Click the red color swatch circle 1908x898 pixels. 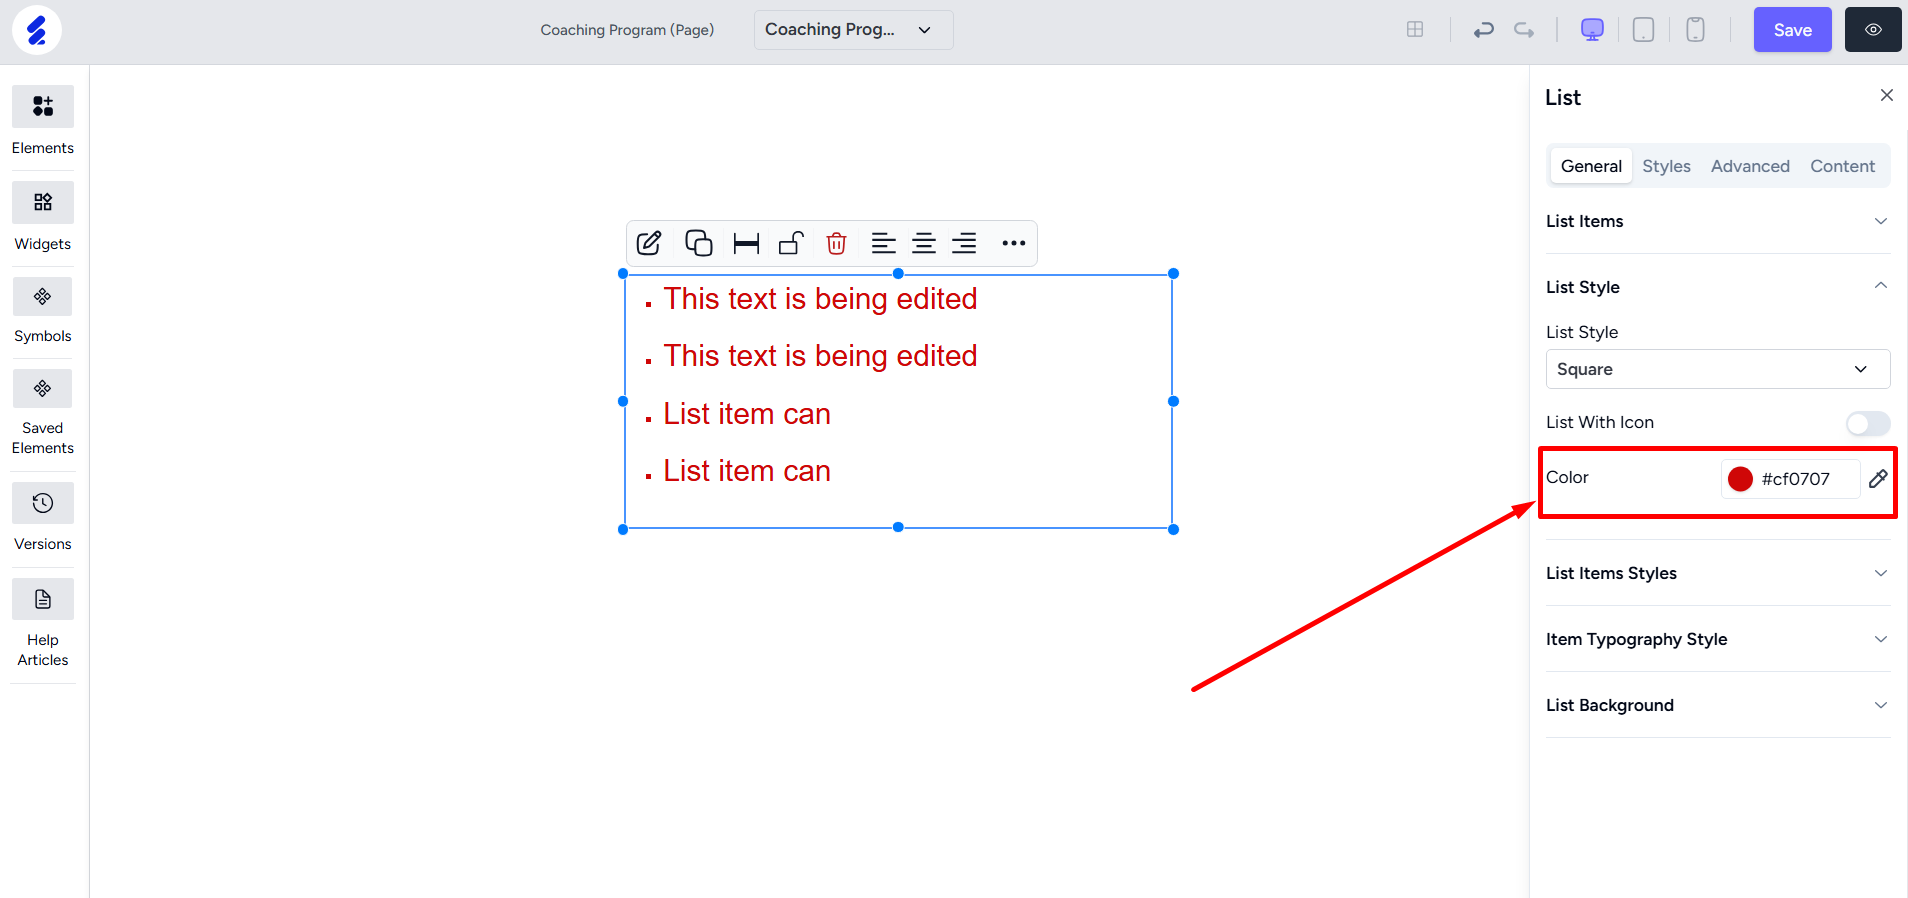(x=1740, y=479)
